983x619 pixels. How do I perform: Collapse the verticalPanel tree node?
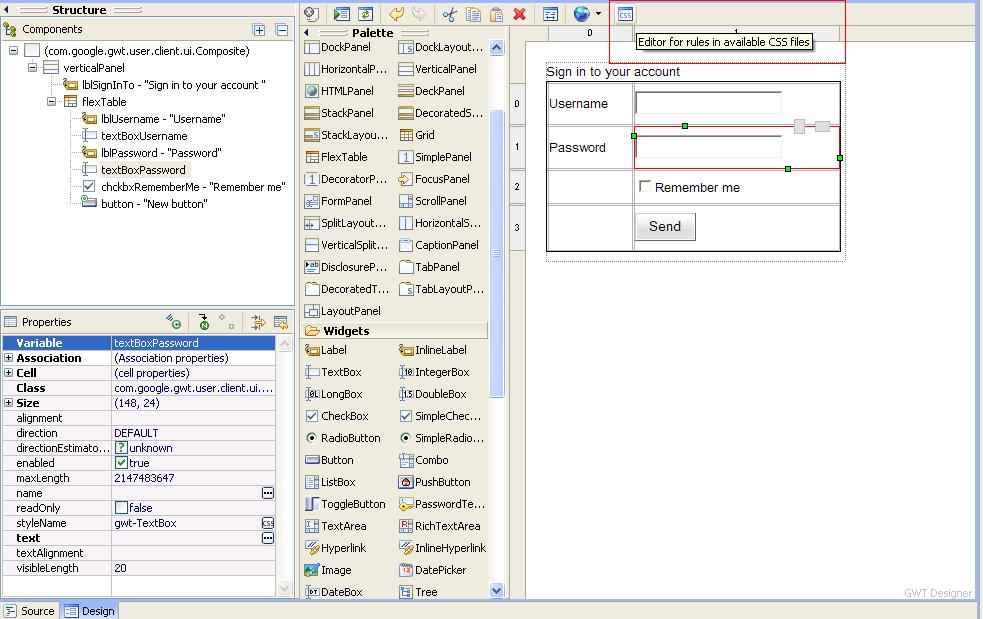pos(32,68)
